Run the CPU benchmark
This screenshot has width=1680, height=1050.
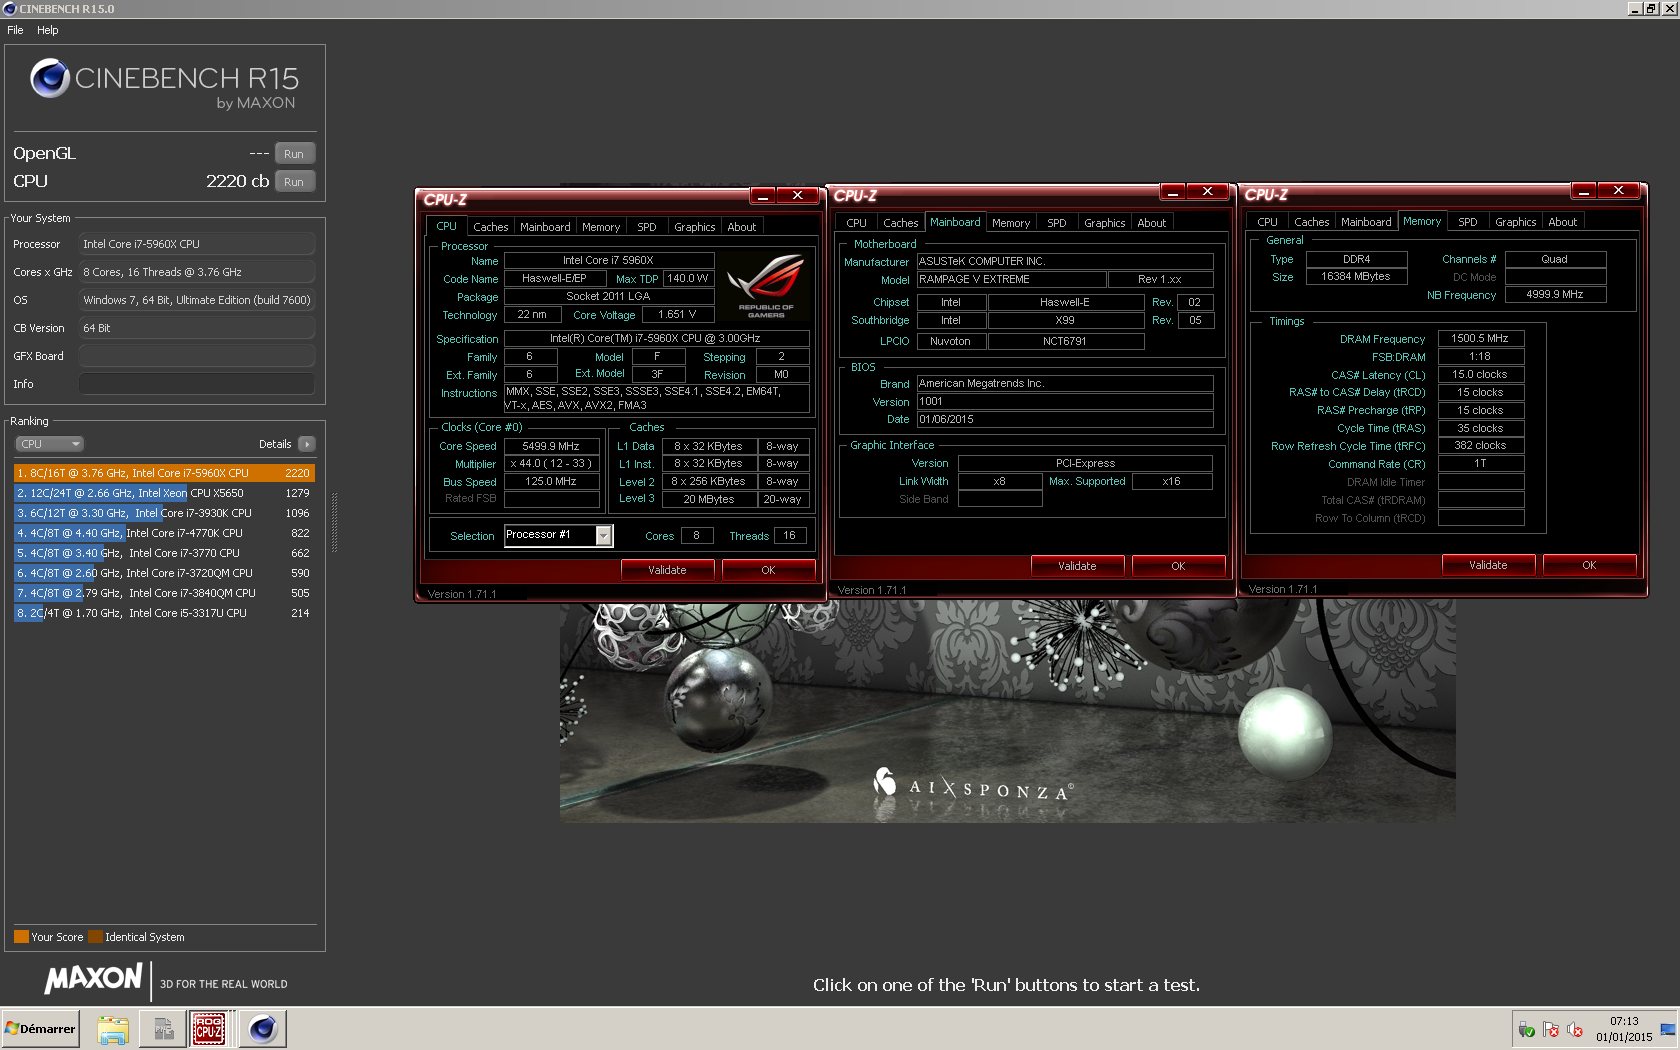tap(294, 182)
